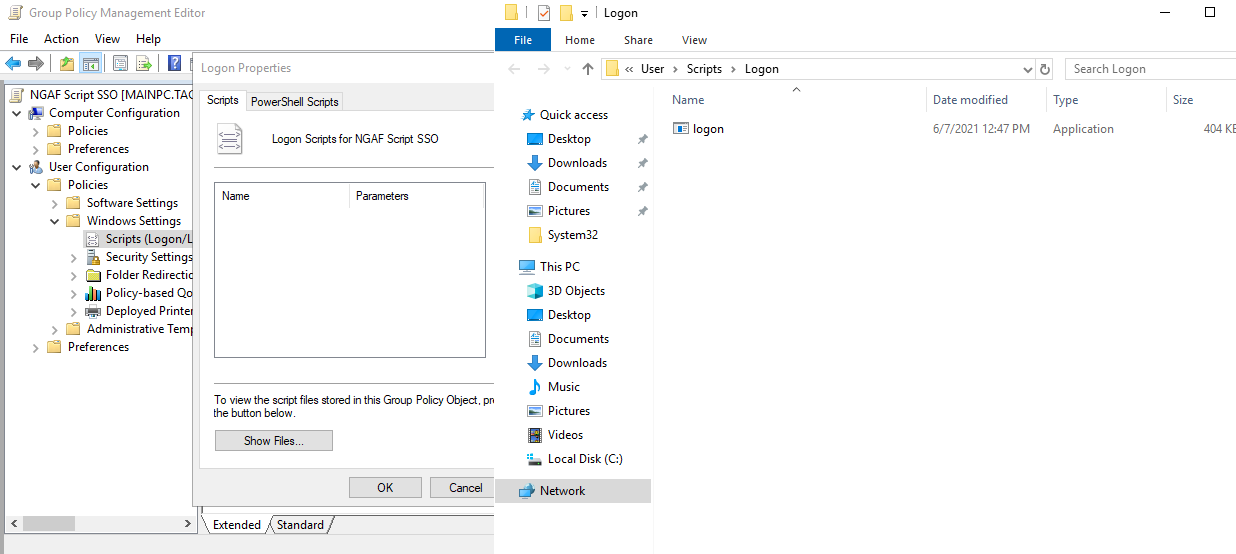Click Explorer Back navigation arrow

[x=514, y=69]
